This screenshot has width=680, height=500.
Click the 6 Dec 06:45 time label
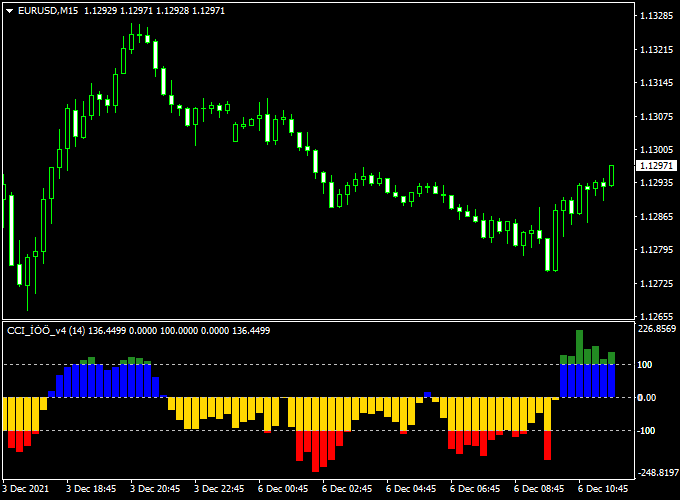475,489
